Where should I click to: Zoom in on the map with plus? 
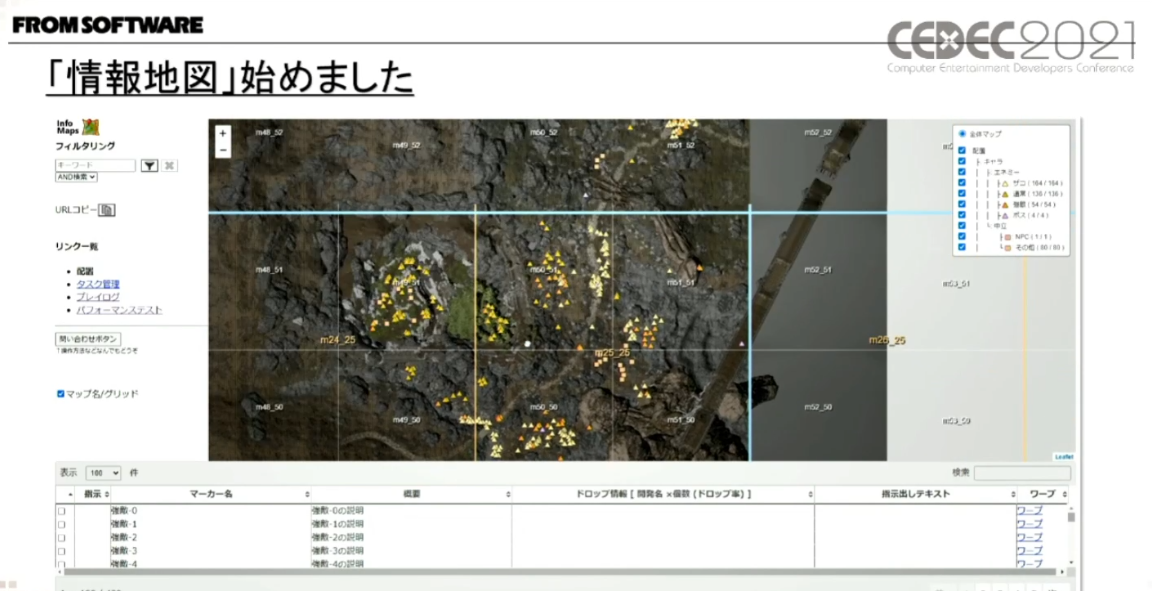pos(223,133)
